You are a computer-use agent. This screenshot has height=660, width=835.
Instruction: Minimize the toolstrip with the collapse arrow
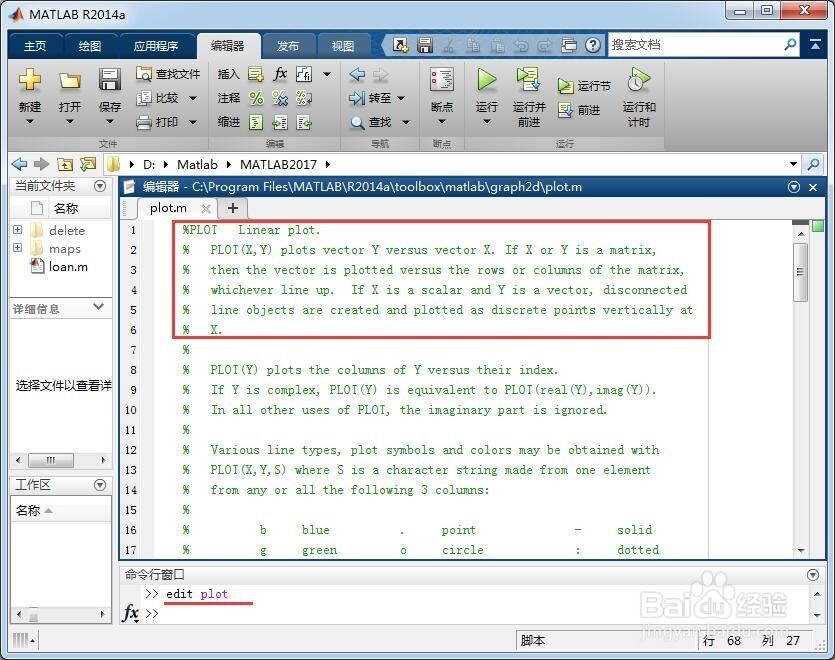coord(815,45)
